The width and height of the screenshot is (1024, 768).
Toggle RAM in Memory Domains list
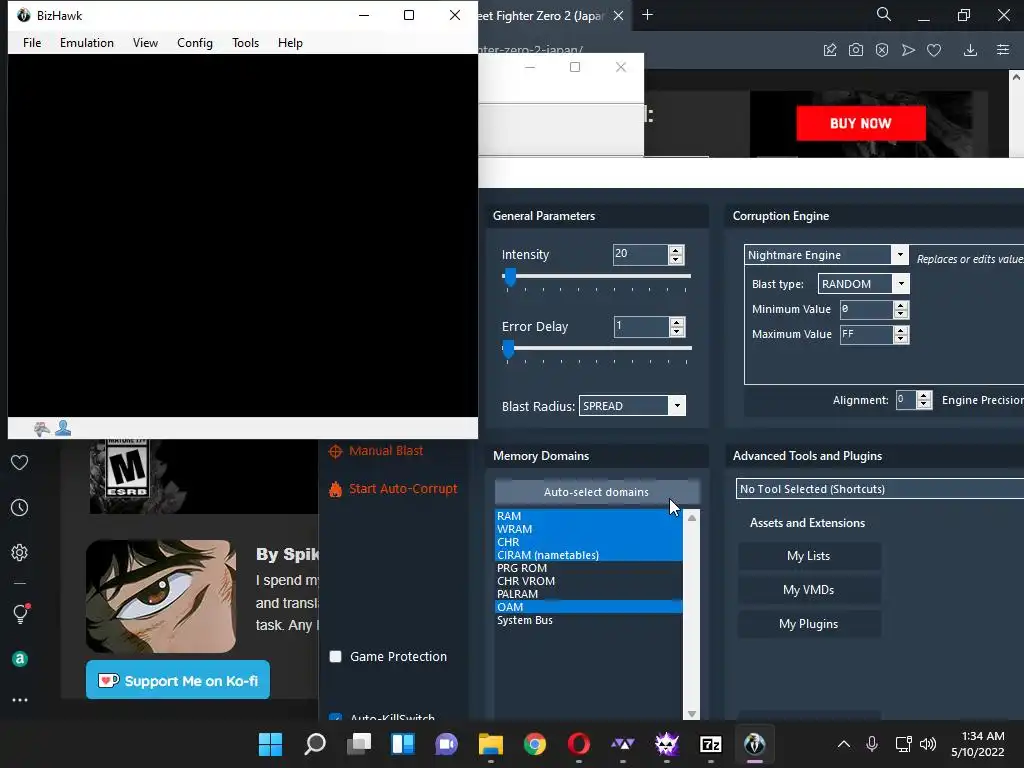click(588, 516)
